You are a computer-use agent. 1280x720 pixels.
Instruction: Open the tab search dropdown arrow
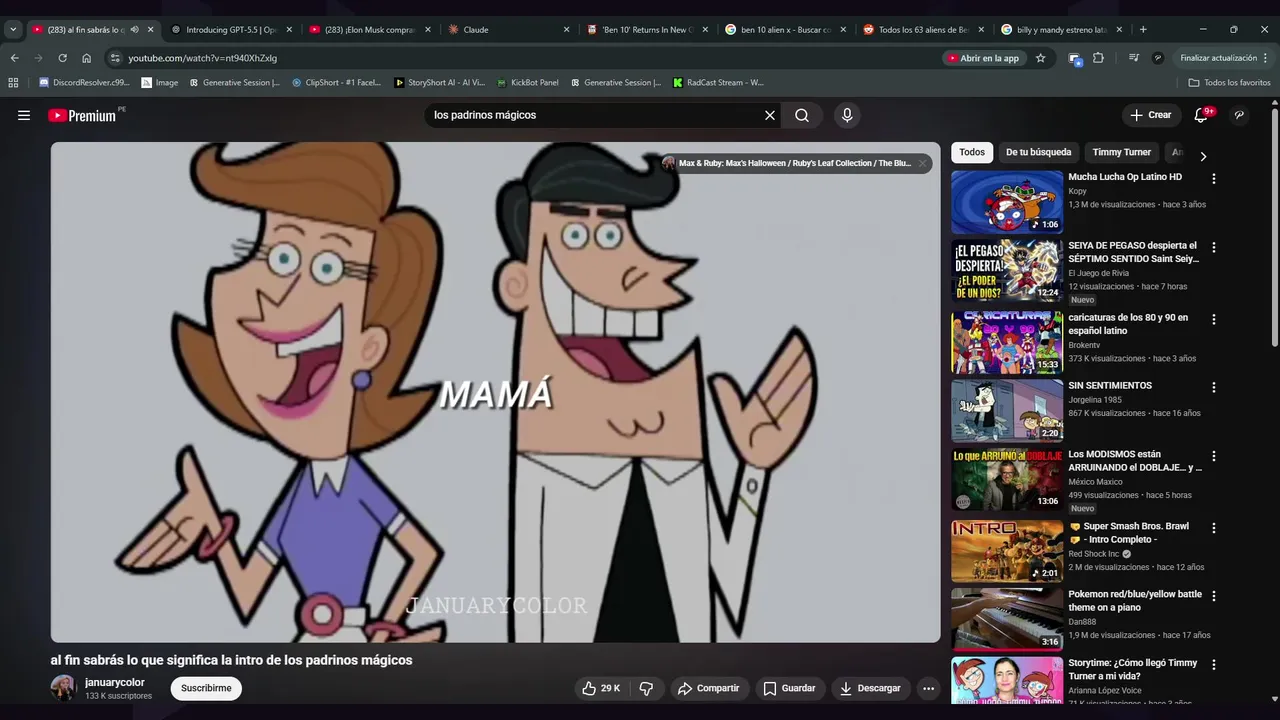12,30
